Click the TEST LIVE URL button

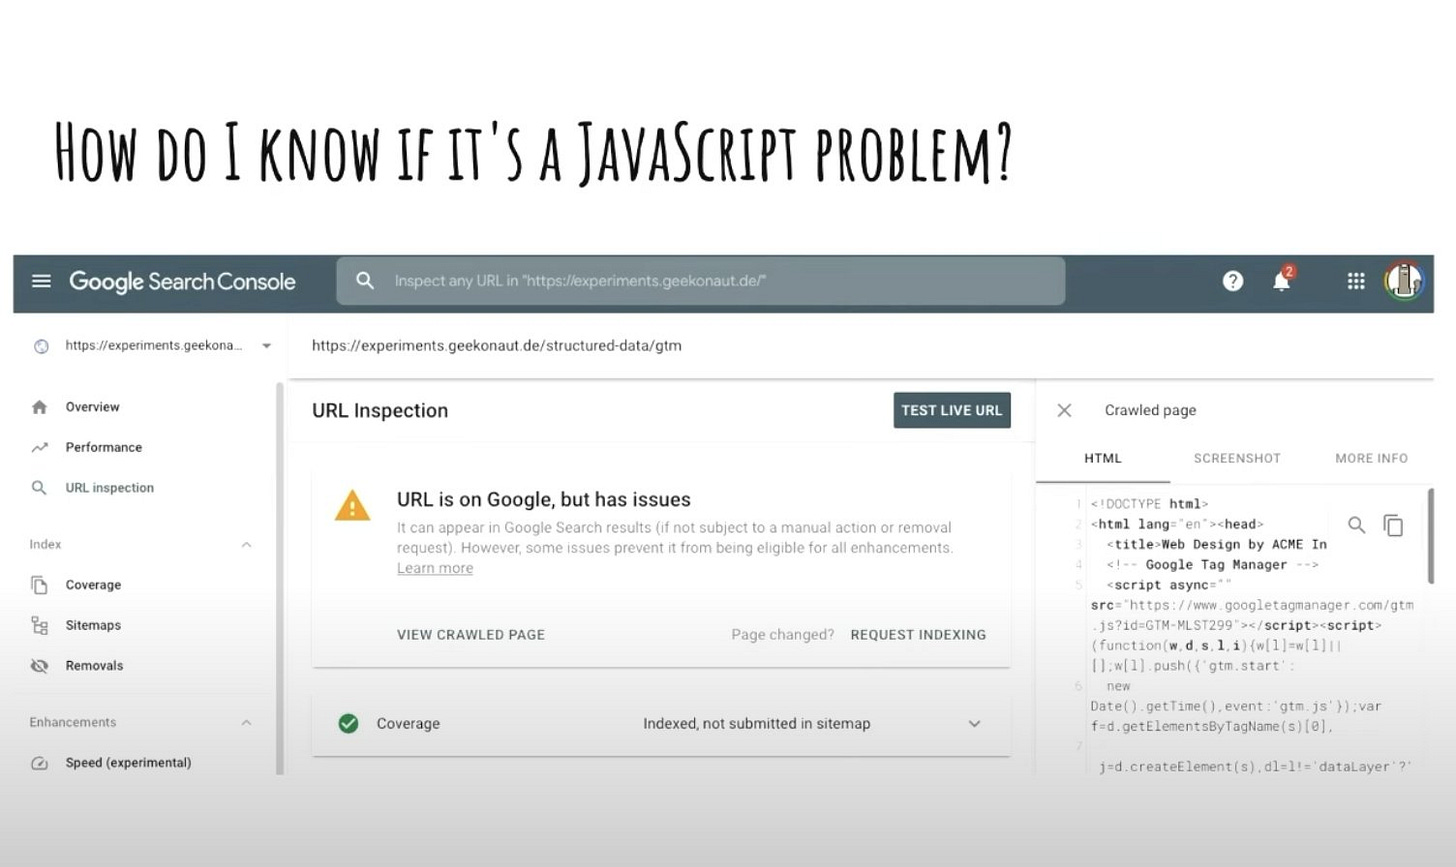click(x=952, y=410)
